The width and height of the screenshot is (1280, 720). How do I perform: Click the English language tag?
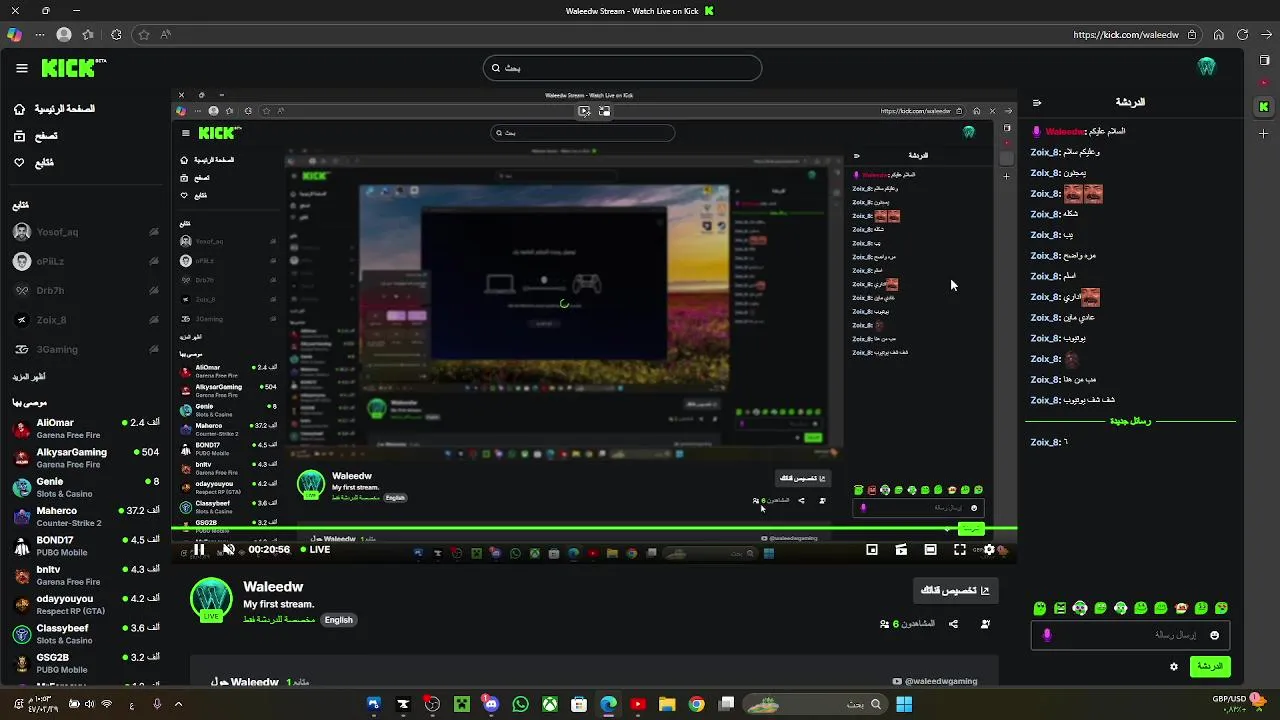click(x=338, y=620)
